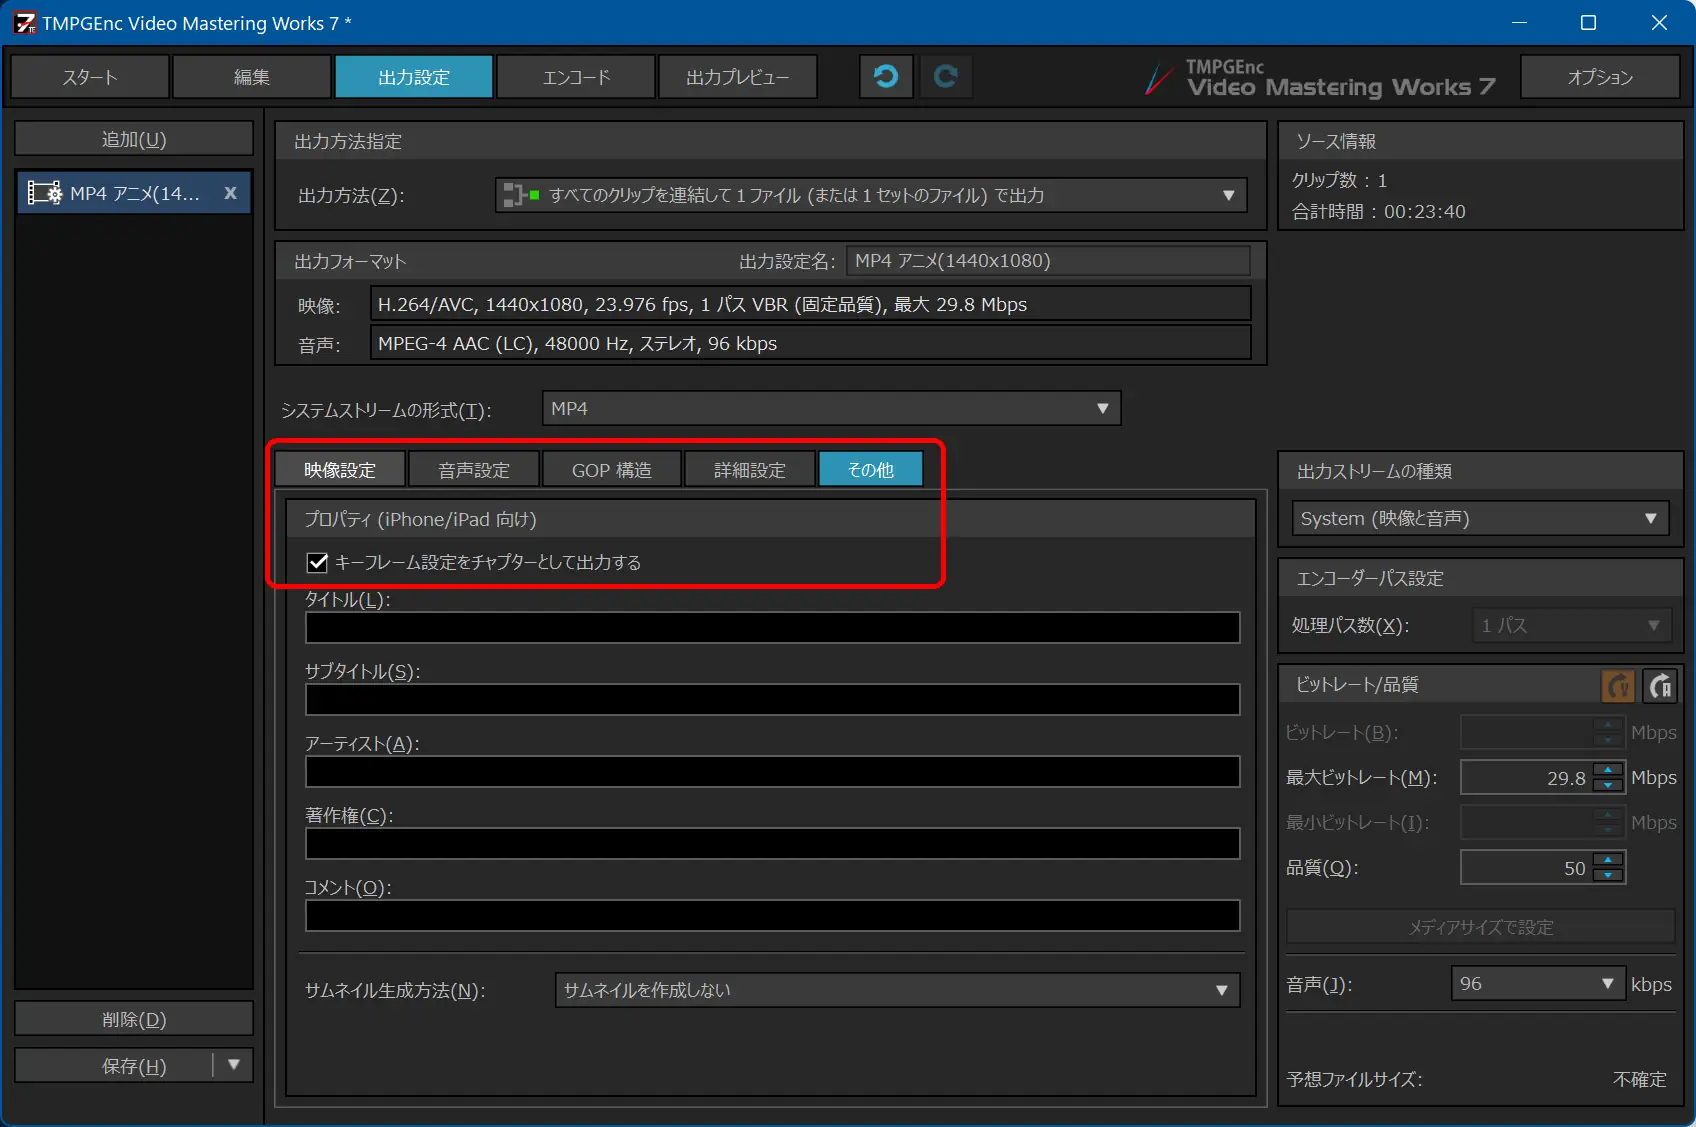
Task: Click the undo arrow icon in toolbar
Action: [x=886, y=77]
